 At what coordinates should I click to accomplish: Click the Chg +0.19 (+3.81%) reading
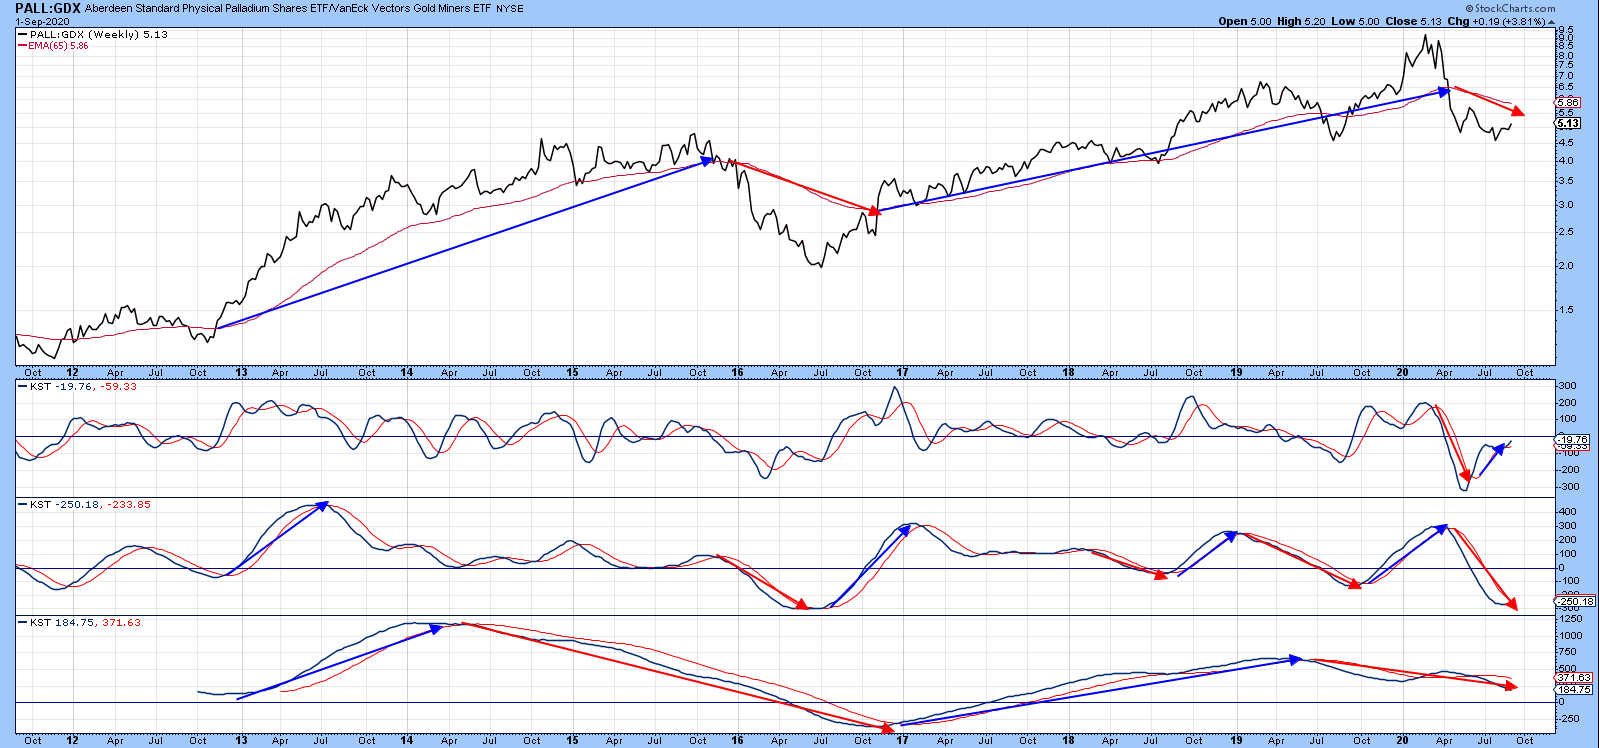1495,21
